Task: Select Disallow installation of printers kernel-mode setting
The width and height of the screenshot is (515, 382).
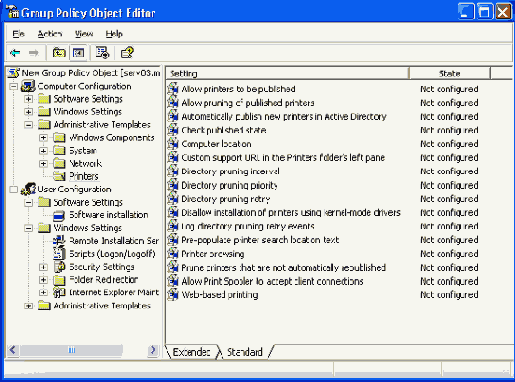Action: coord(291,213)
